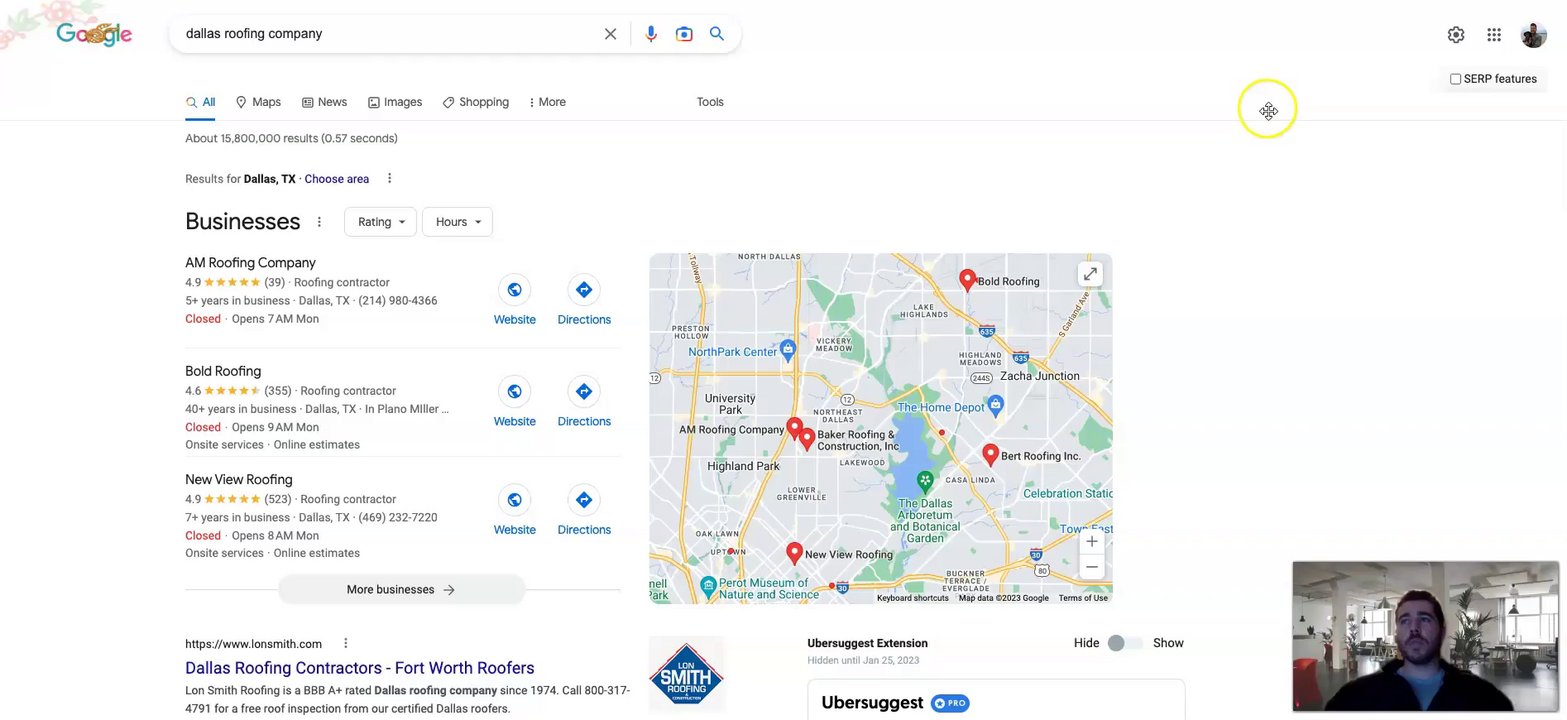Click the More businesses button
Screen dimensions: 1567x720
coord(401,590)
